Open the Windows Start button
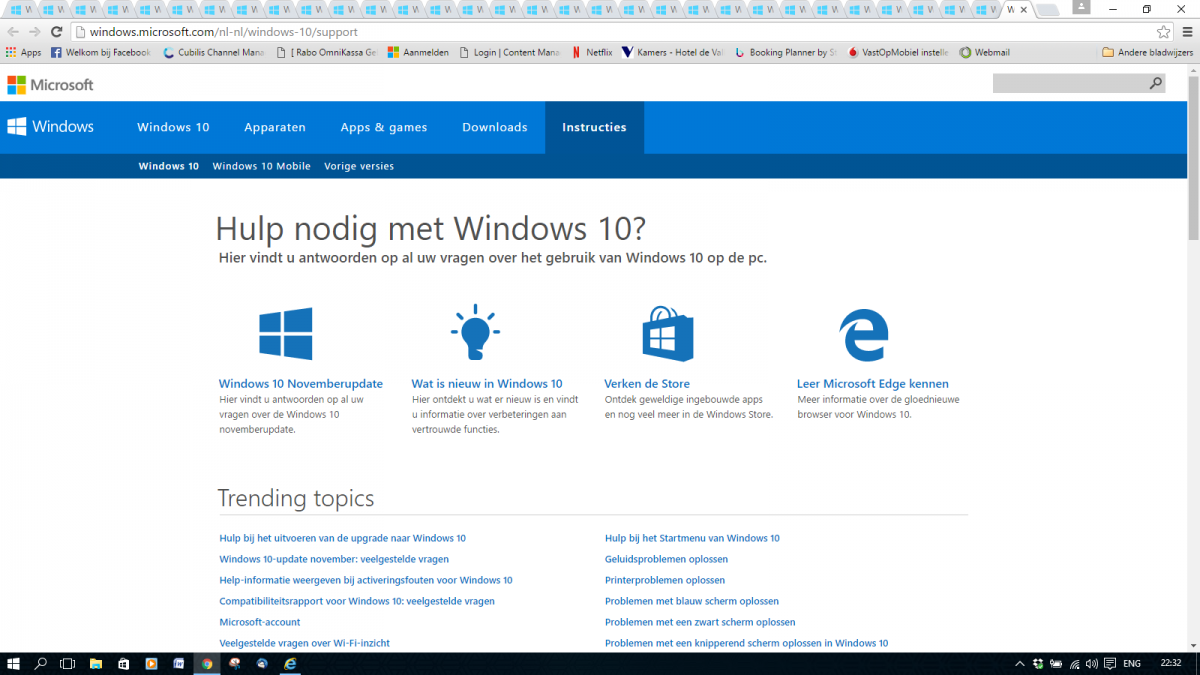This screenshot has height=675, width=1200. pos(14,663)
